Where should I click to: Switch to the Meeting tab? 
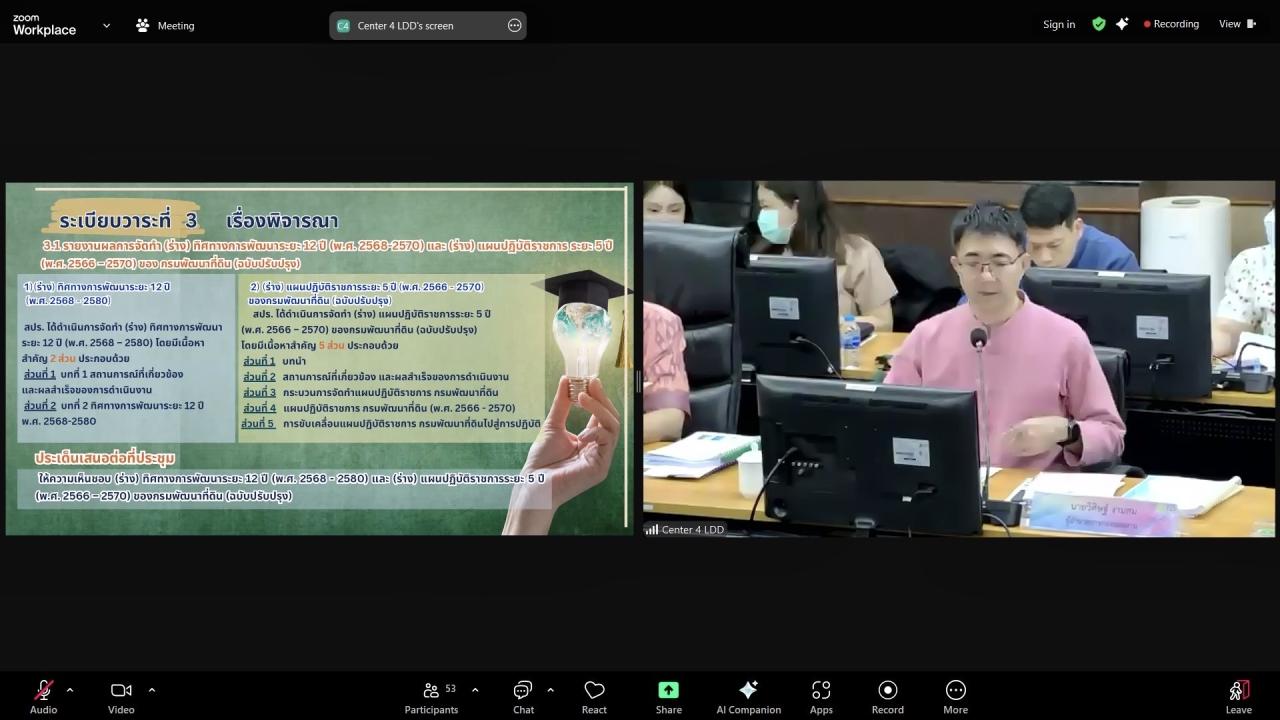pos(165,26)
